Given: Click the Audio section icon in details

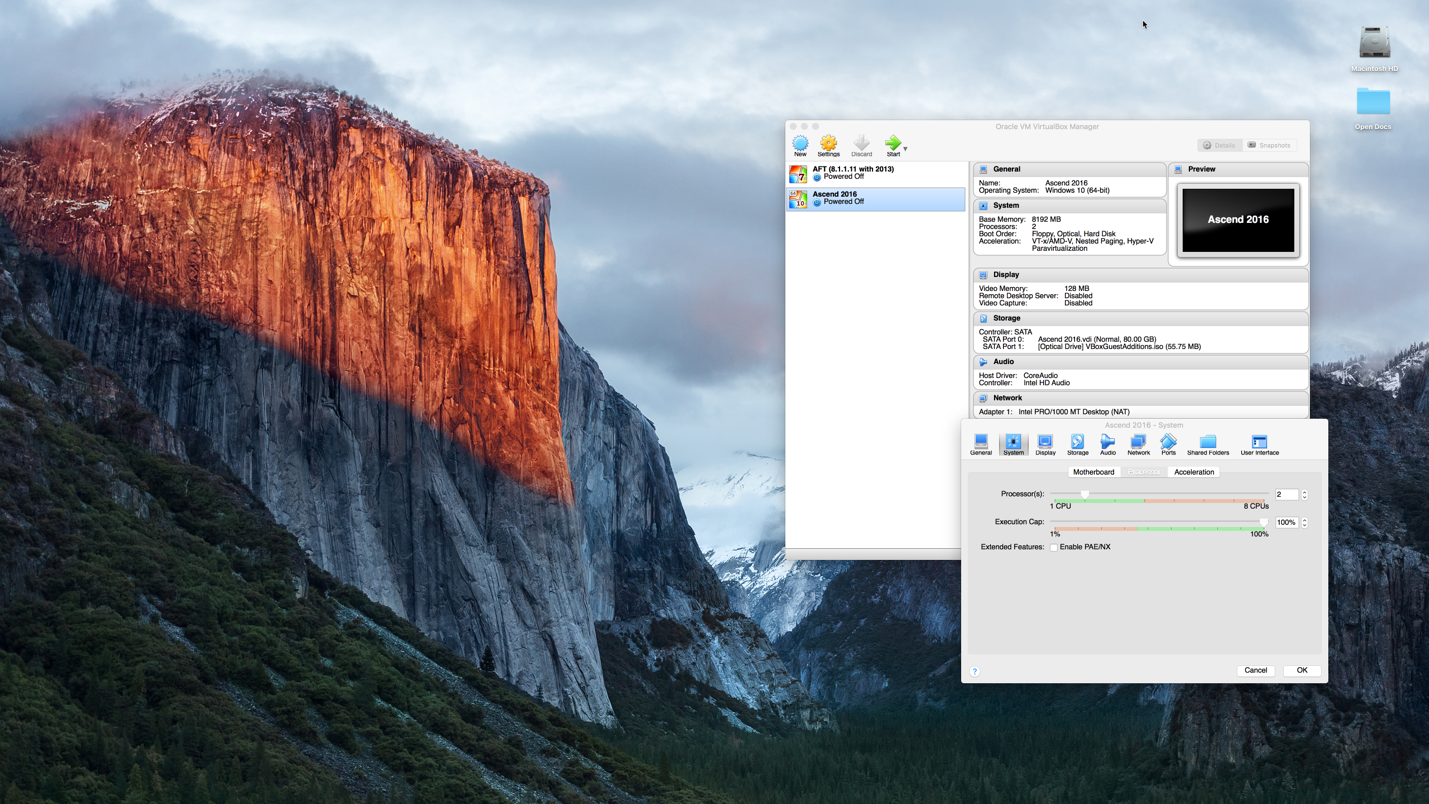Looking at the screenshot, I should pos(983,362).
